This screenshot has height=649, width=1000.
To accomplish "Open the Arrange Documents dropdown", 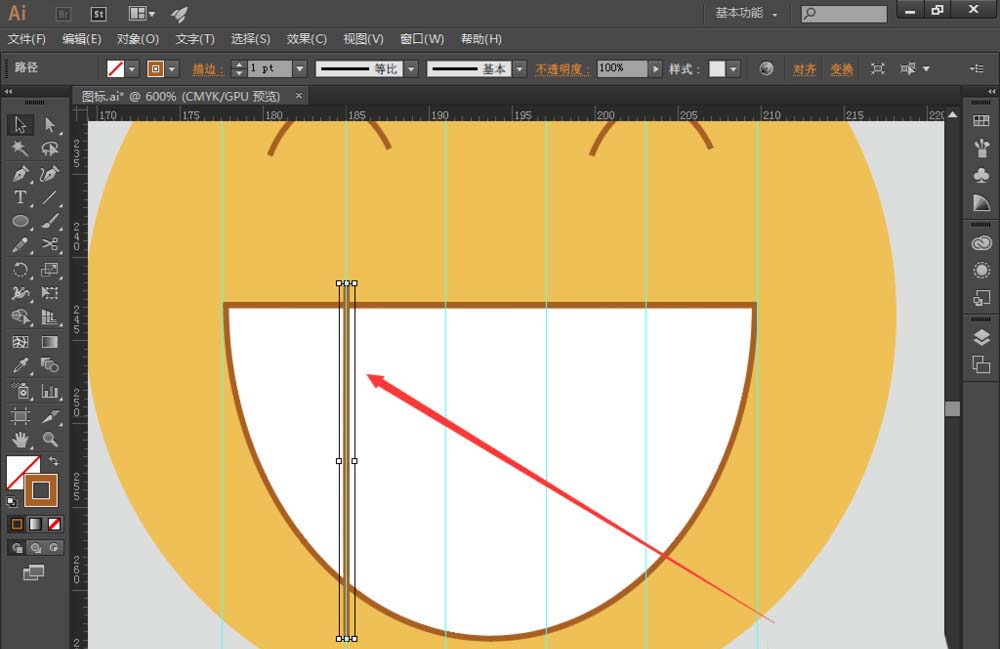I will [142, 13].
